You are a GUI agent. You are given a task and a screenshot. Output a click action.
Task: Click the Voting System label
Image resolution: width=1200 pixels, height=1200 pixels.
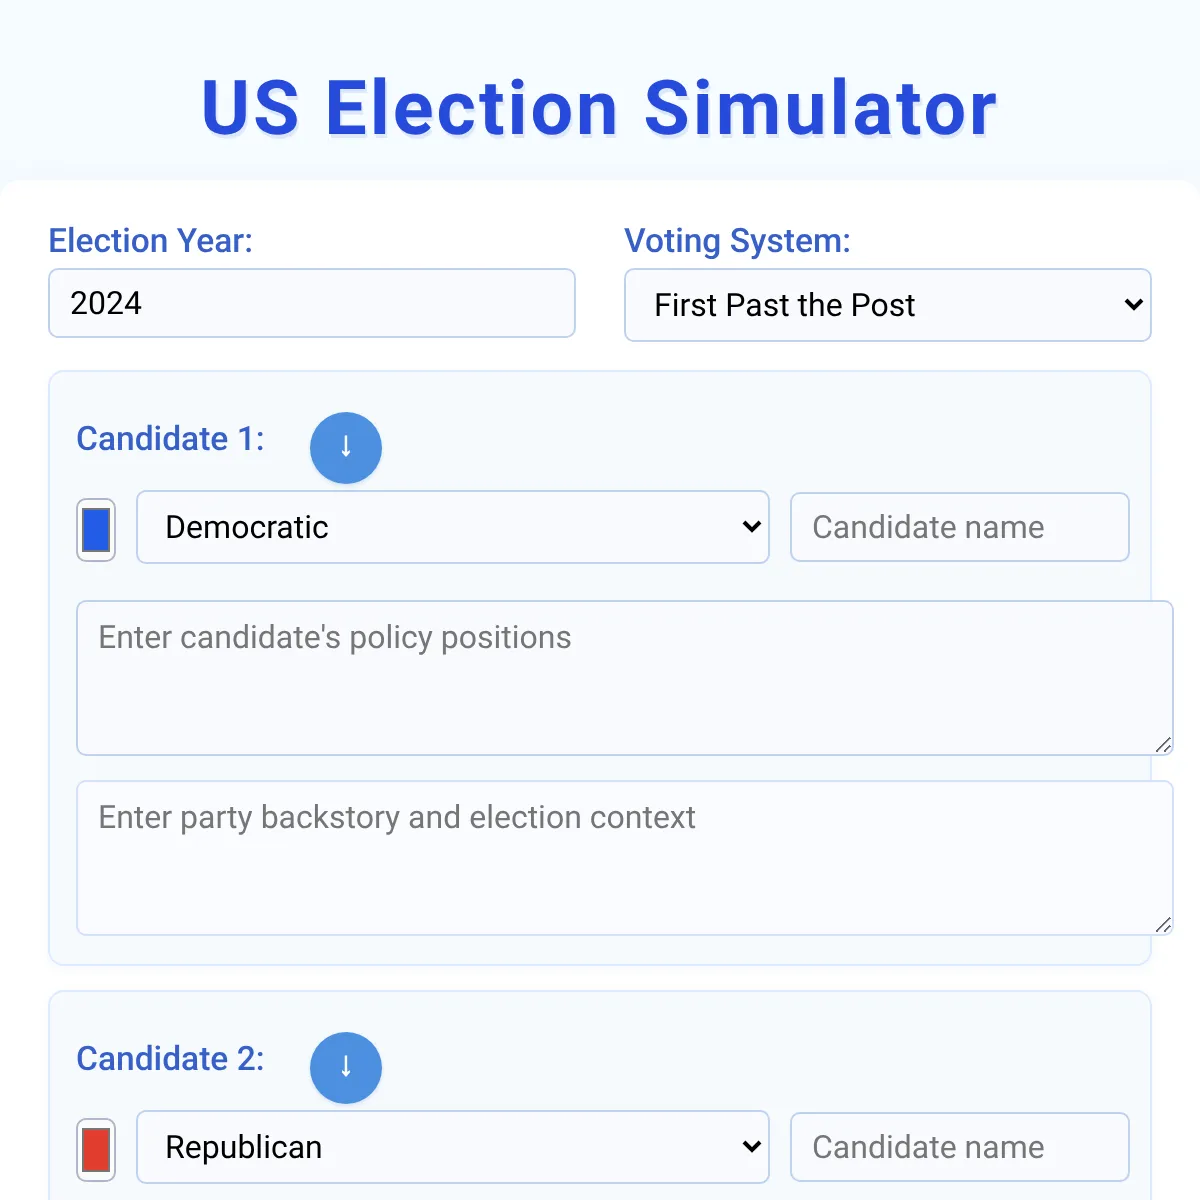737,241
